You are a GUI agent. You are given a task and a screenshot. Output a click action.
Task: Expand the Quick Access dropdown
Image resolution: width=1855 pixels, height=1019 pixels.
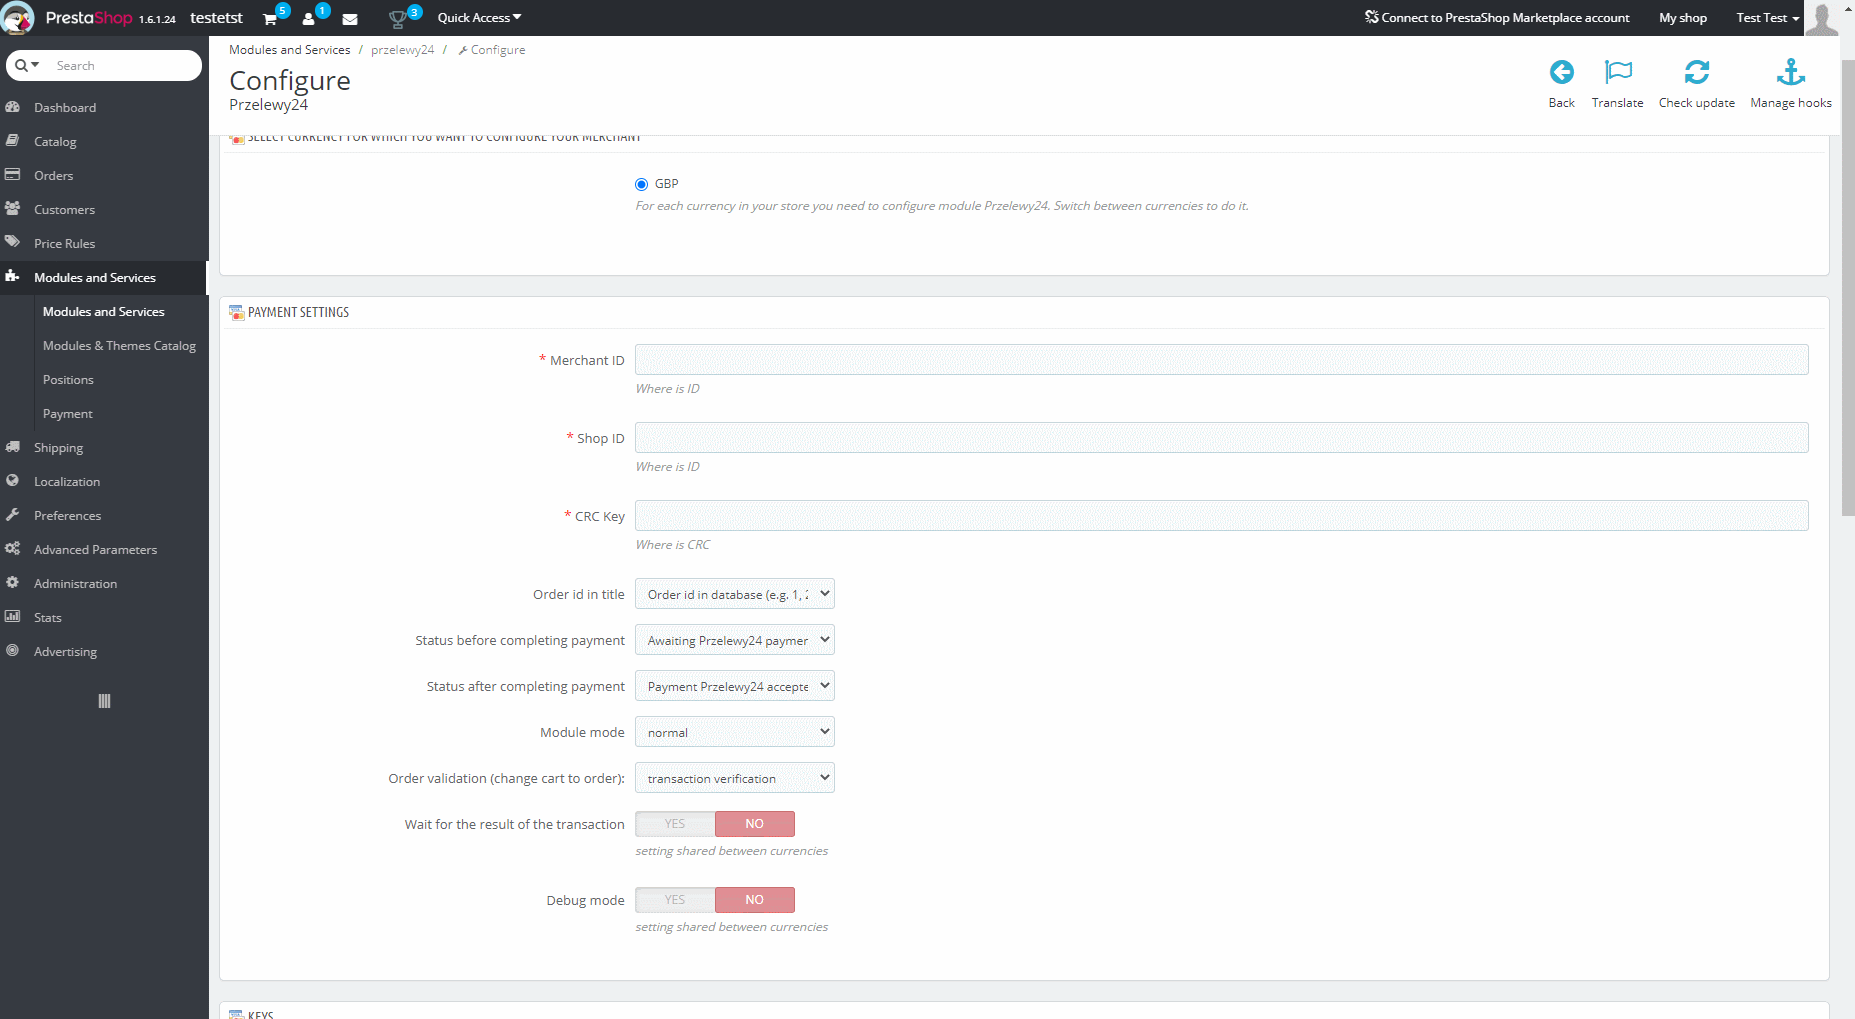[478, 17]
